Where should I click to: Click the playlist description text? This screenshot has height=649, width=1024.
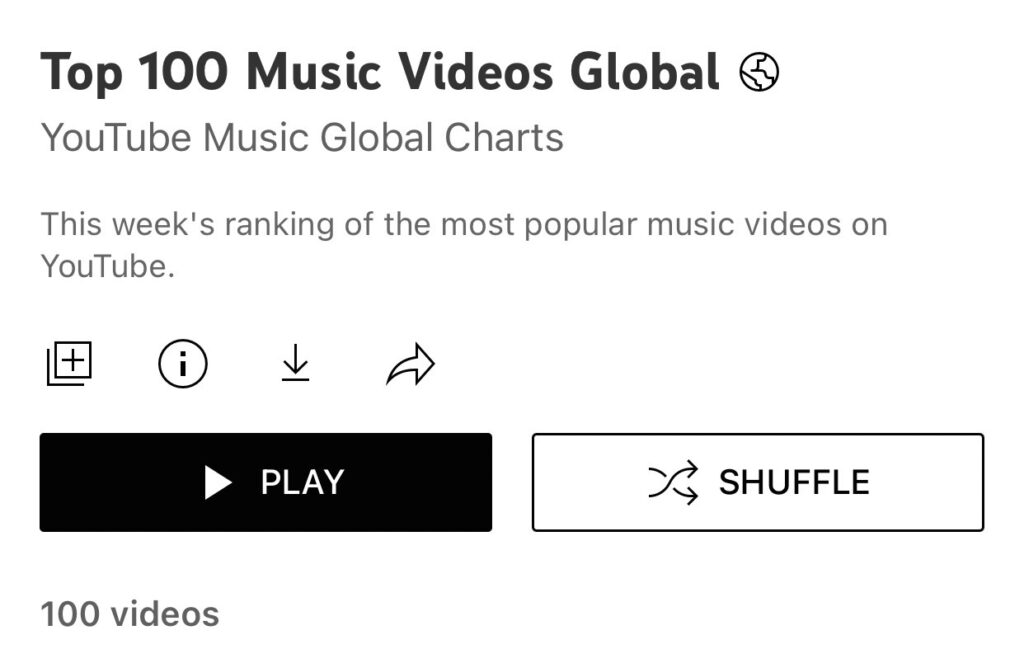pyautogui.click(x=464, y=245)
